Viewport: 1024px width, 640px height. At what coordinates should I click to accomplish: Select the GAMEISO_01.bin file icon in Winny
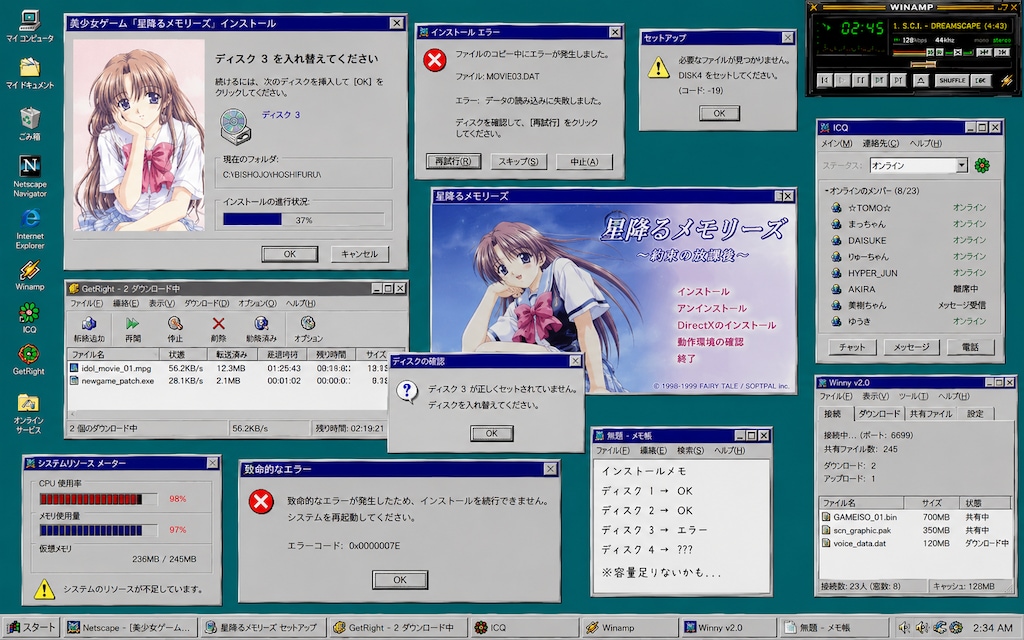[825, 517]
